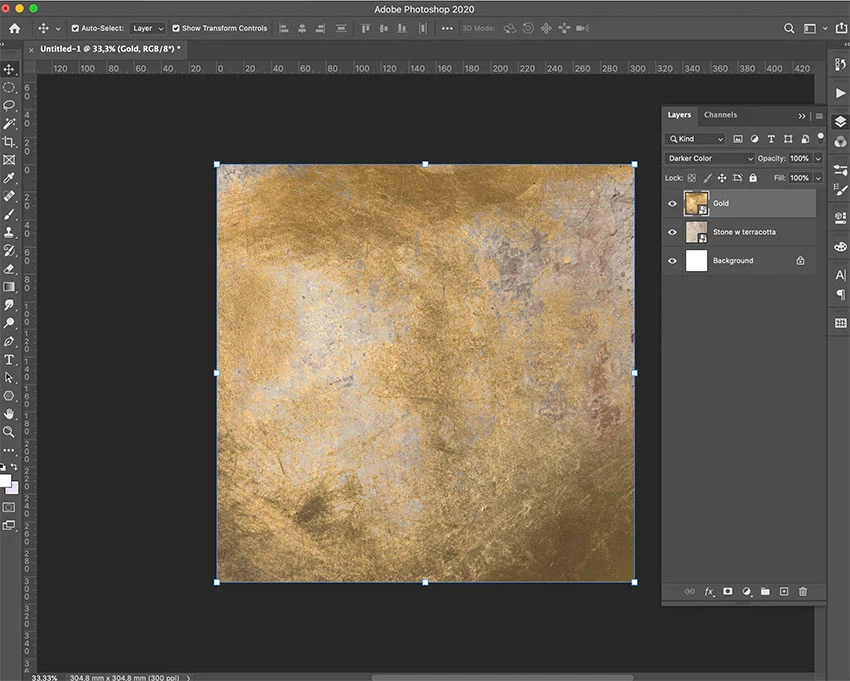Disable Show Transform Controls checkbox
This screenshot has width=850, height=681.
click(176, 29)
